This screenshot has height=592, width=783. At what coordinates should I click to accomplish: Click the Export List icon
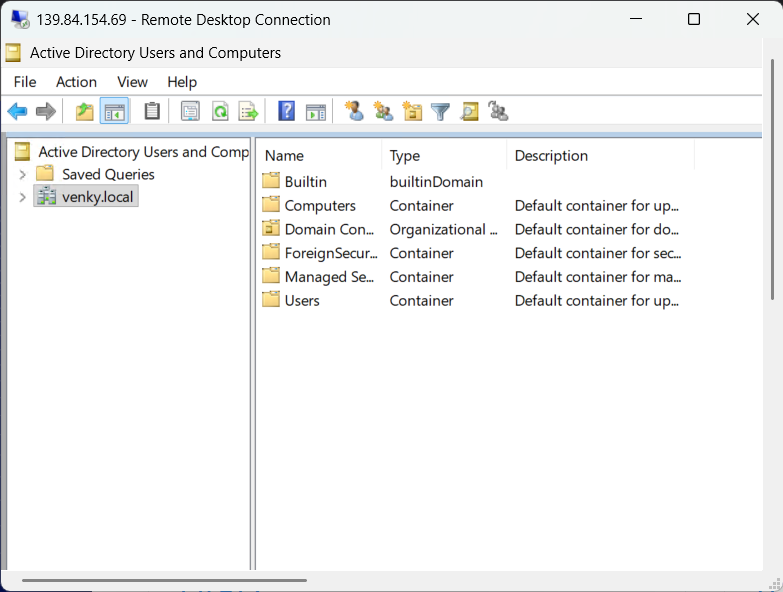tap(248, 111)
